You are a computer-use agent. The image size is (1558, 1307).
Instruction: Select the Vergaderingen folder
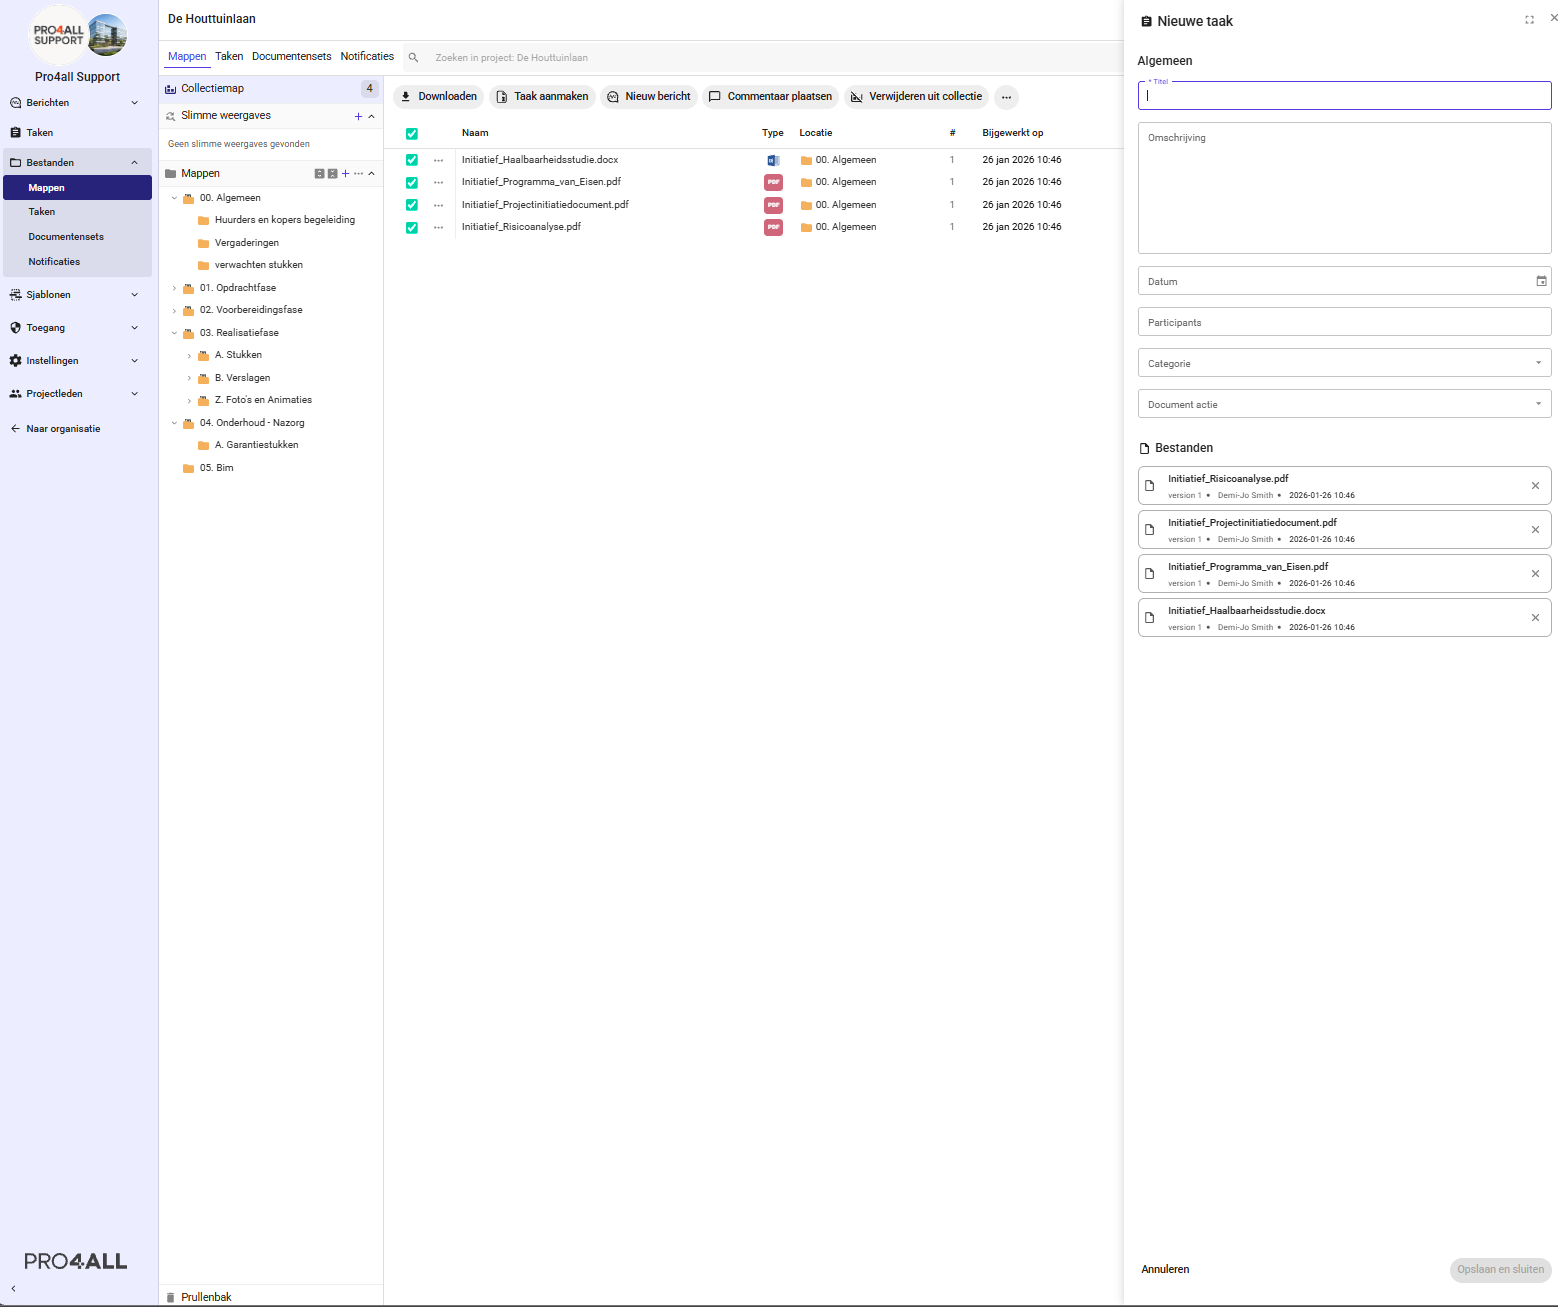point(246,243)
